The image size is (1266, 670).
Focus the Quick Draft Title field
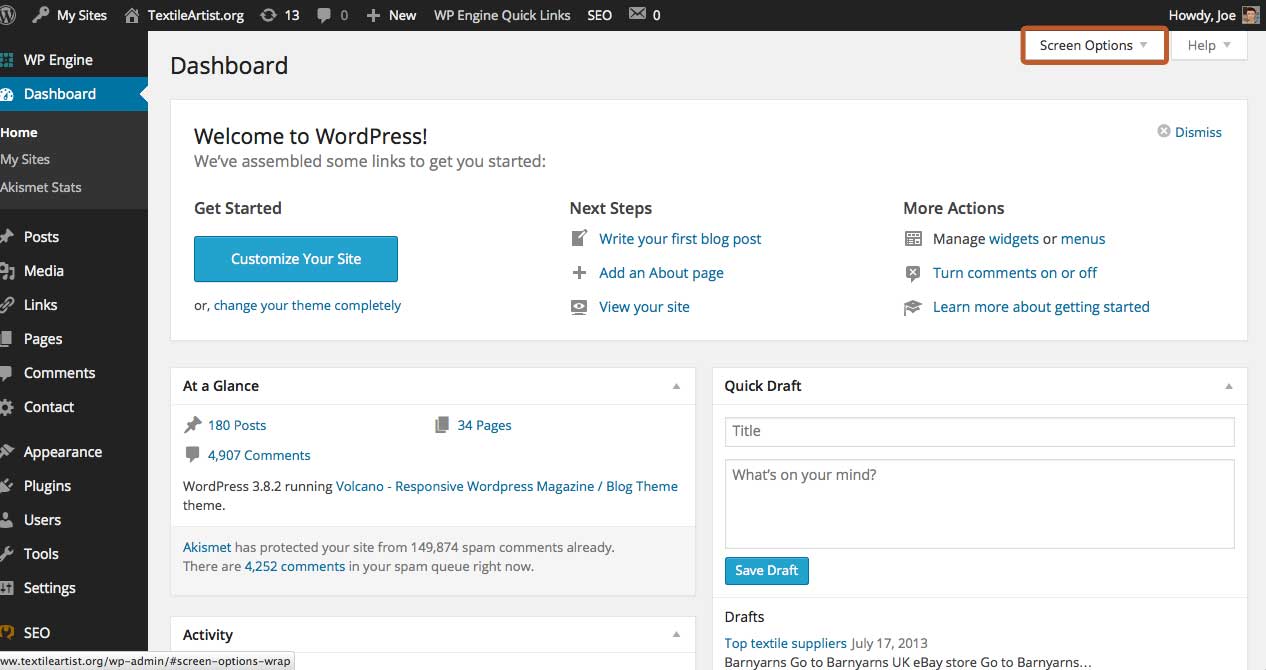pos(979,431)
